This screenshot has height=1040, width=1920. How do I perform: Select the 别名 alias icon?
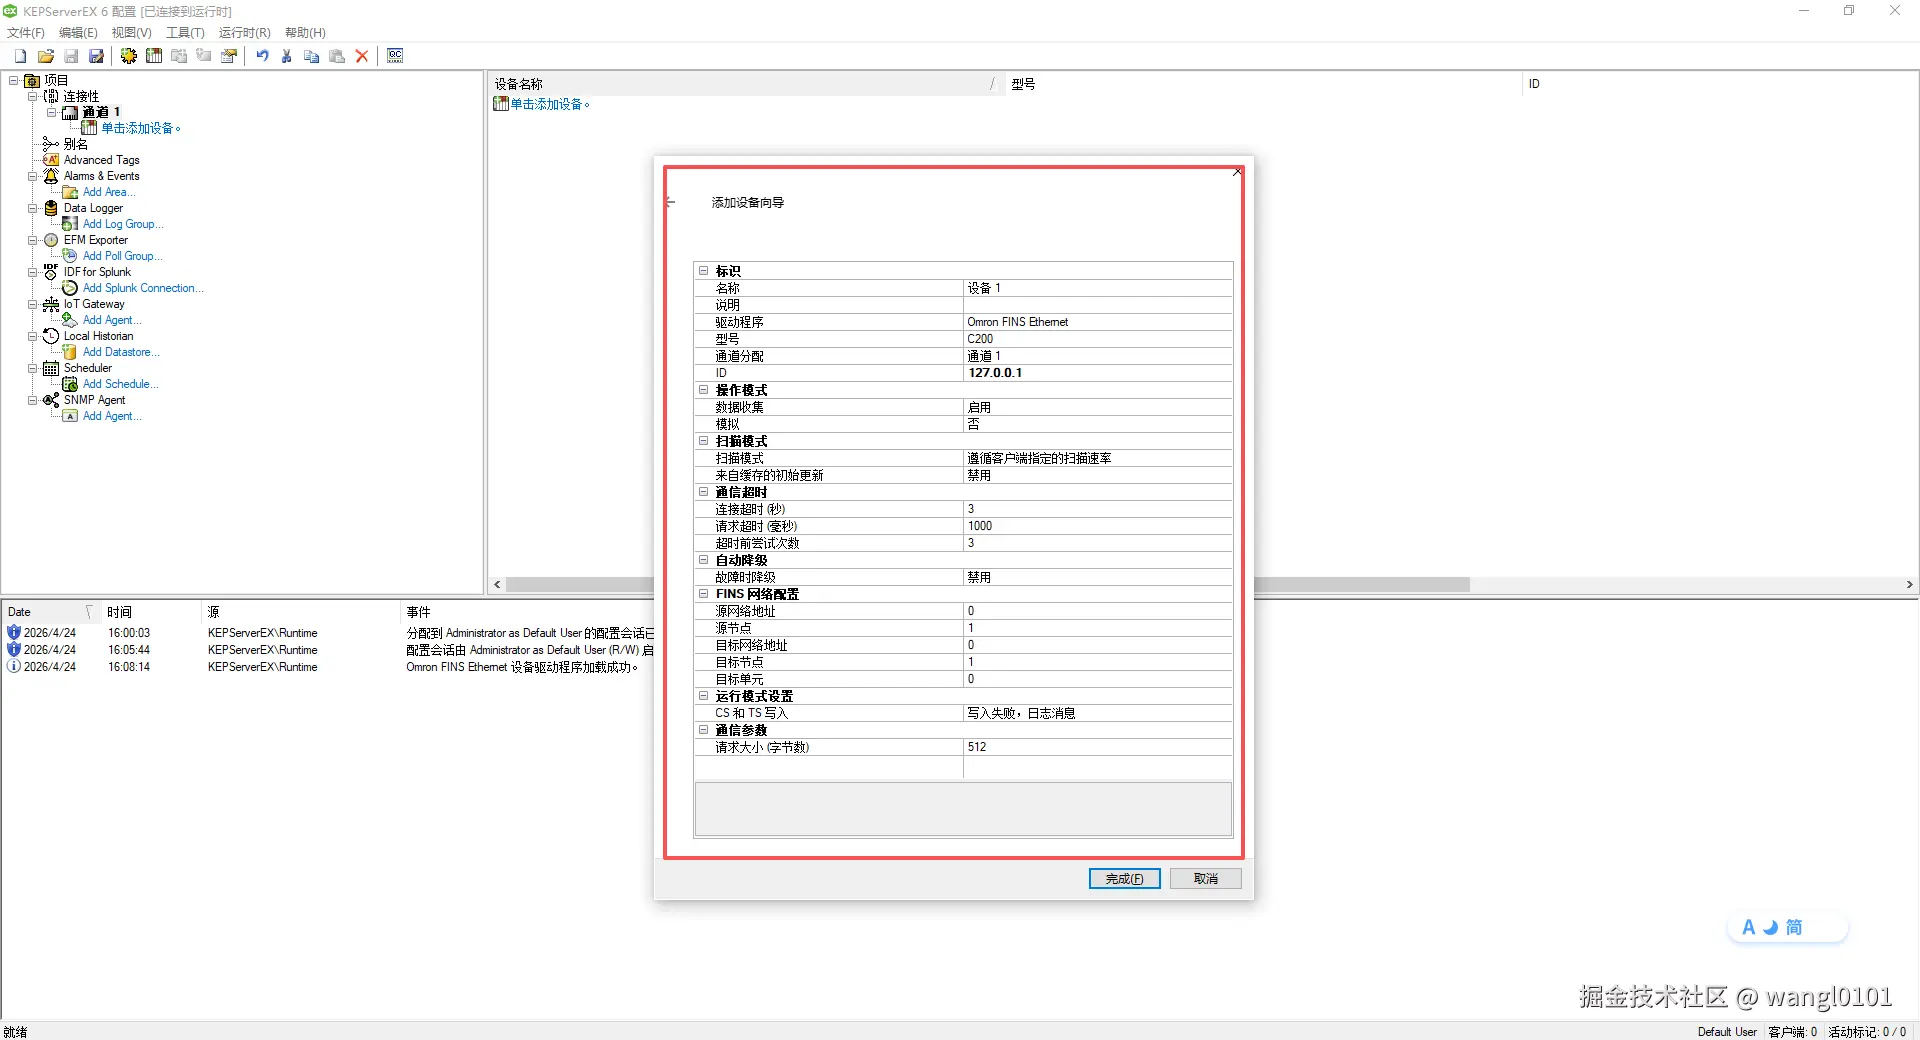point(51,144)
